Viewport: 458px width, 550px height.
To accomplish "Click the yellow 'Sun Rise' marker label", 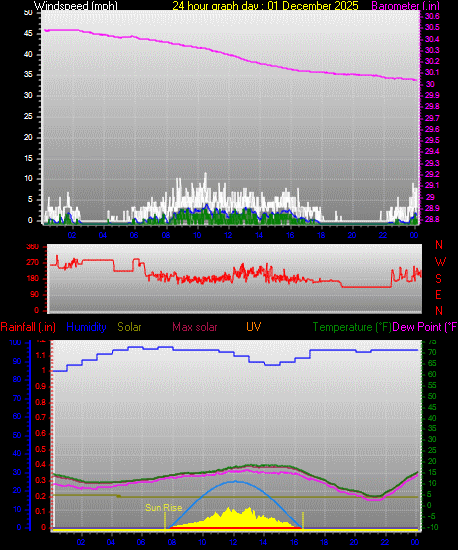I will pos(164,508).
